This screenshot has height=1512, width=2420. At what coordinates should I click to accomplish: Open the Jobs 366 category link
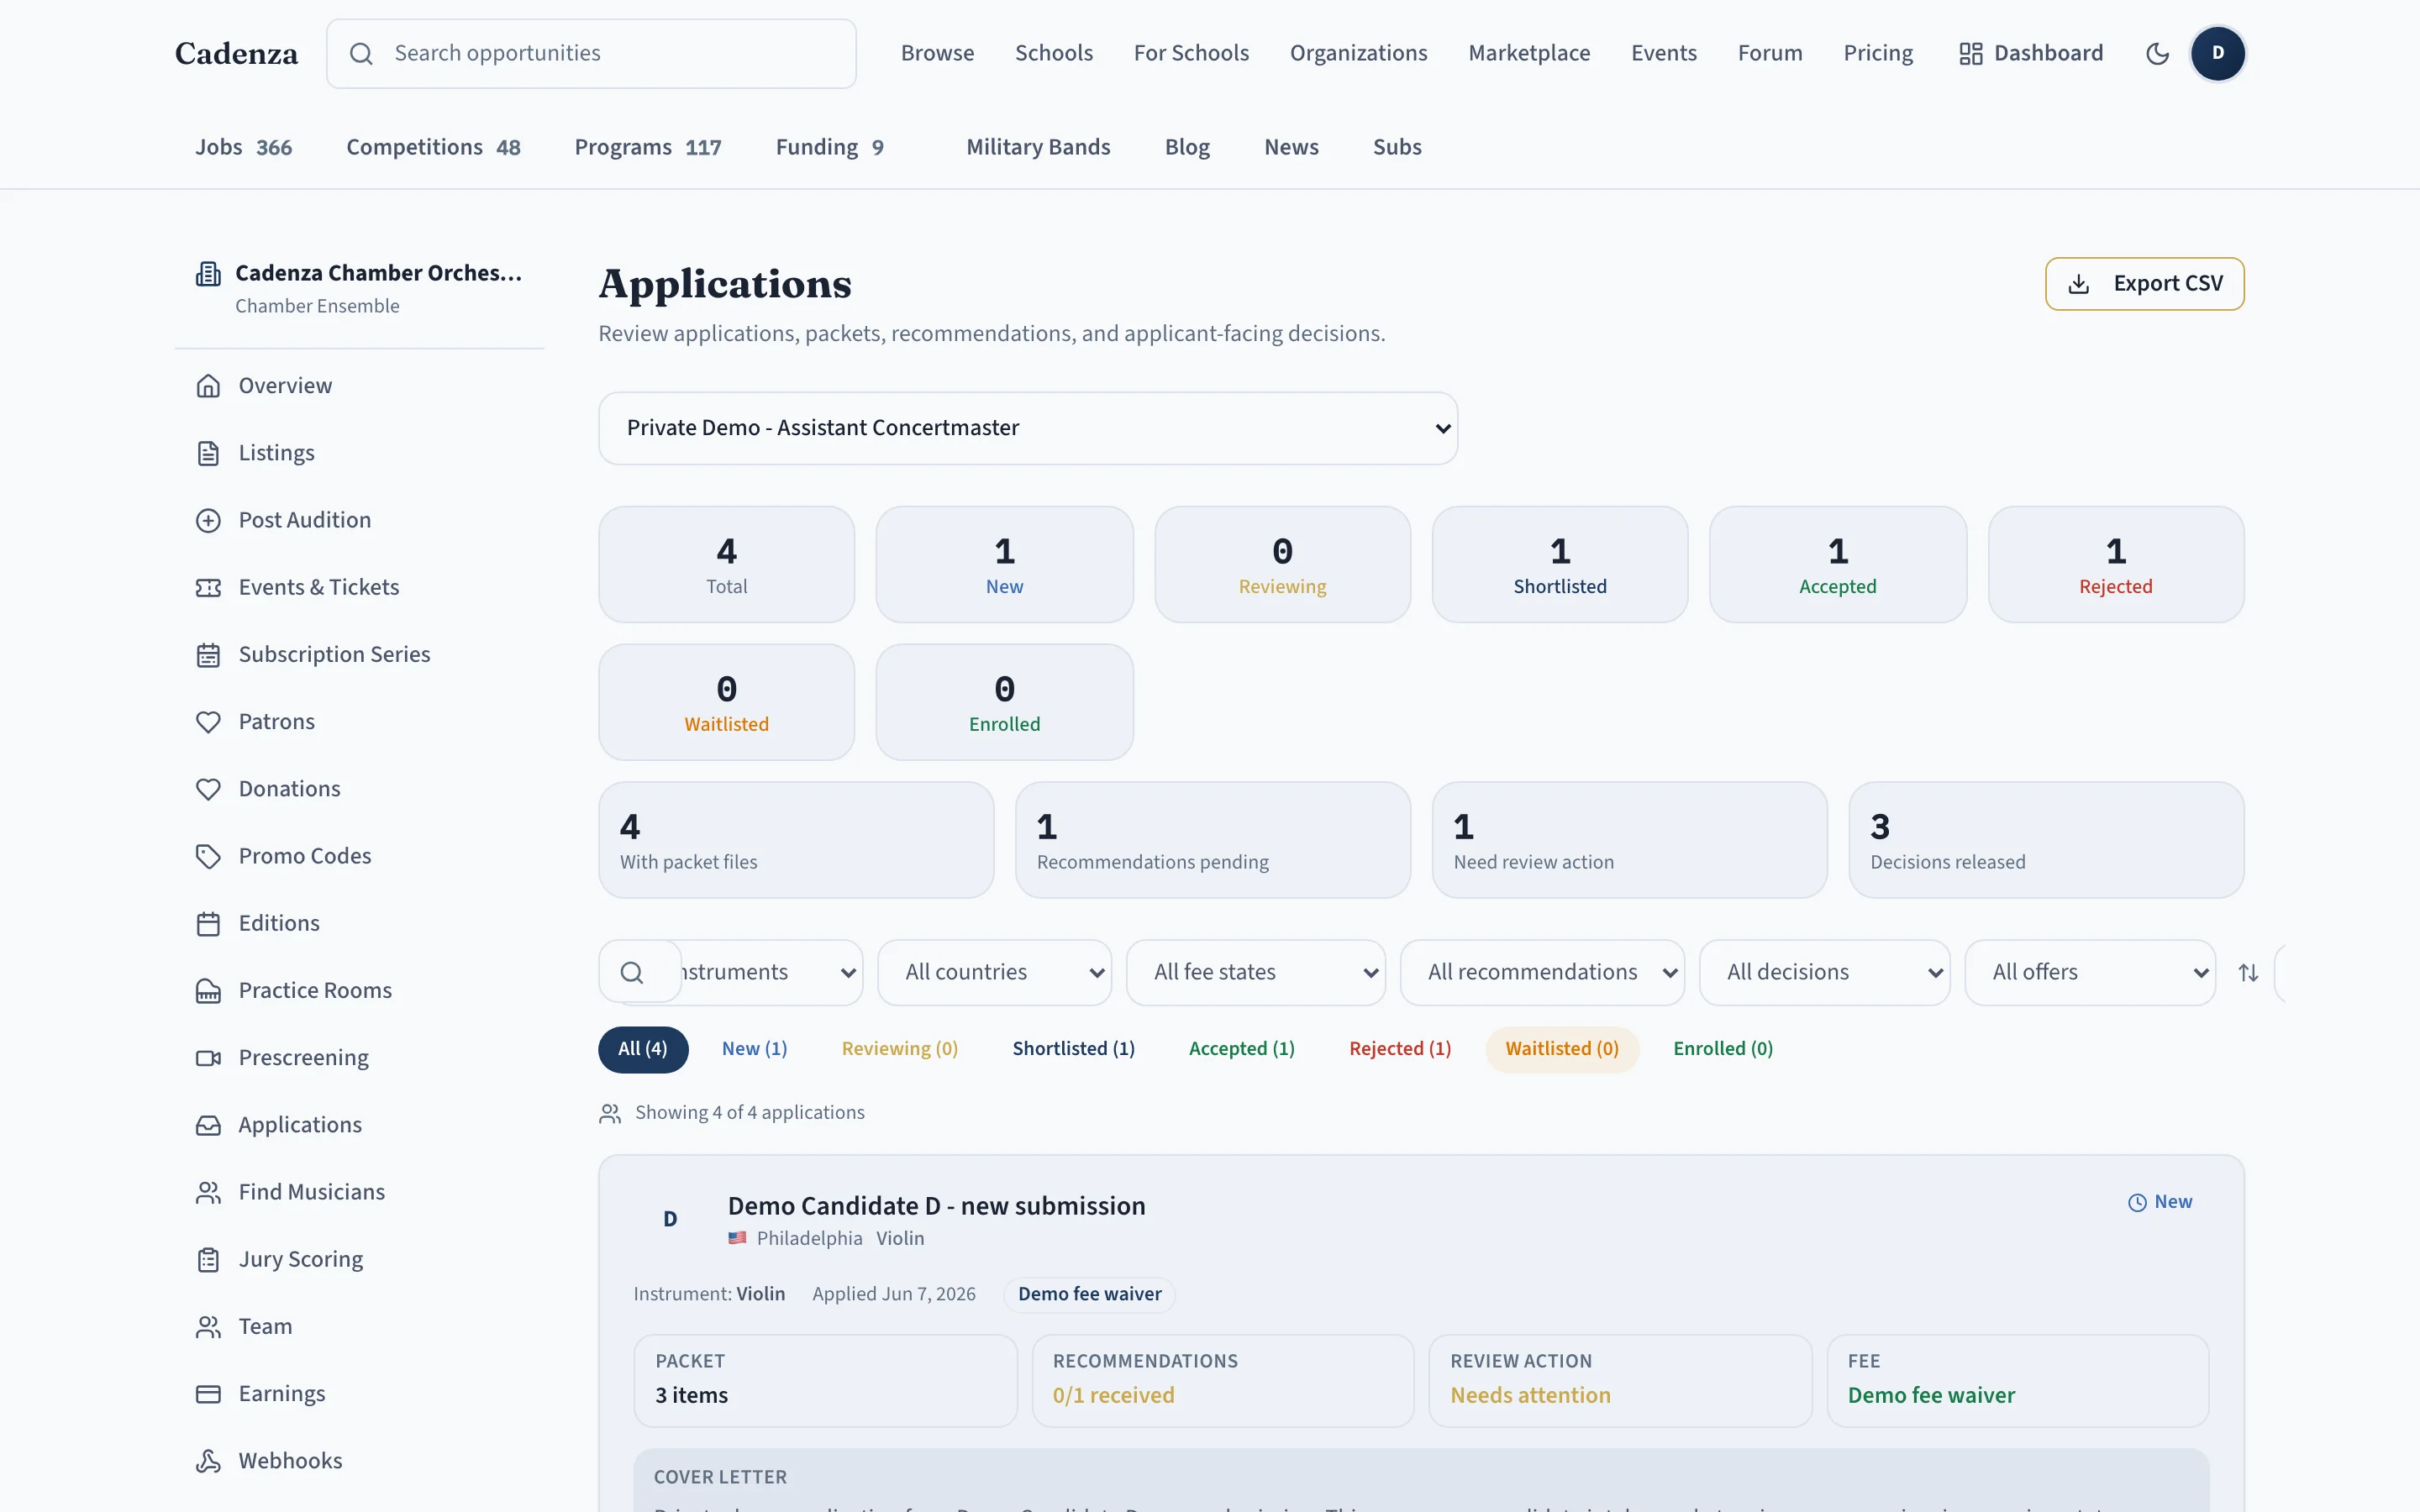pyautogui.click(x=243, y=147)
